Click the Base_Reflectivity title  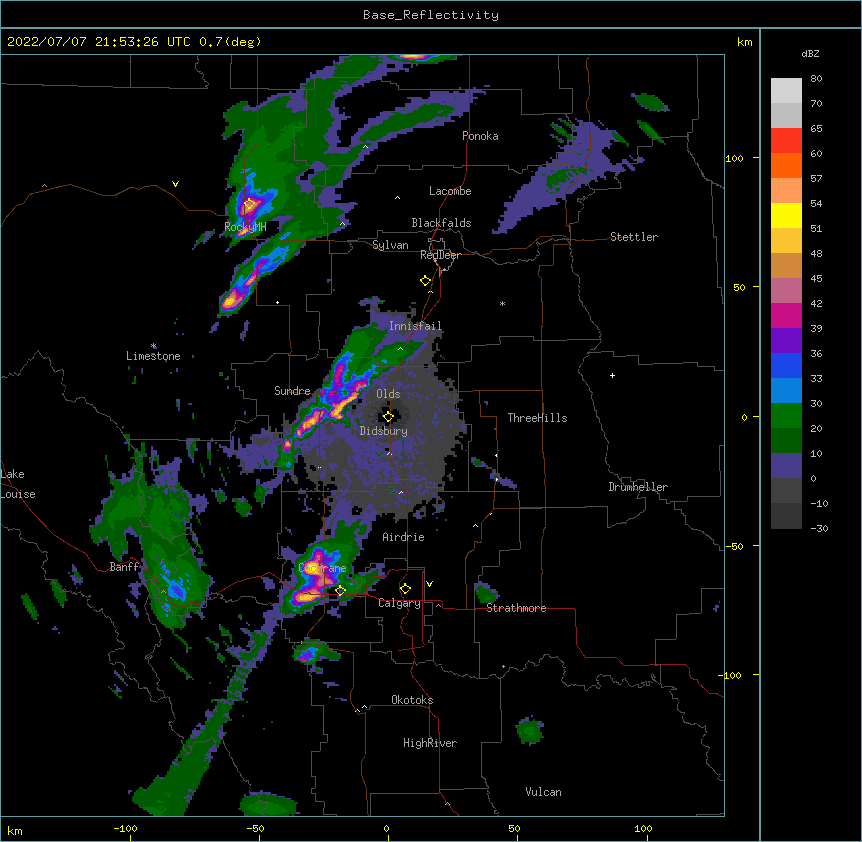(431, 15)
